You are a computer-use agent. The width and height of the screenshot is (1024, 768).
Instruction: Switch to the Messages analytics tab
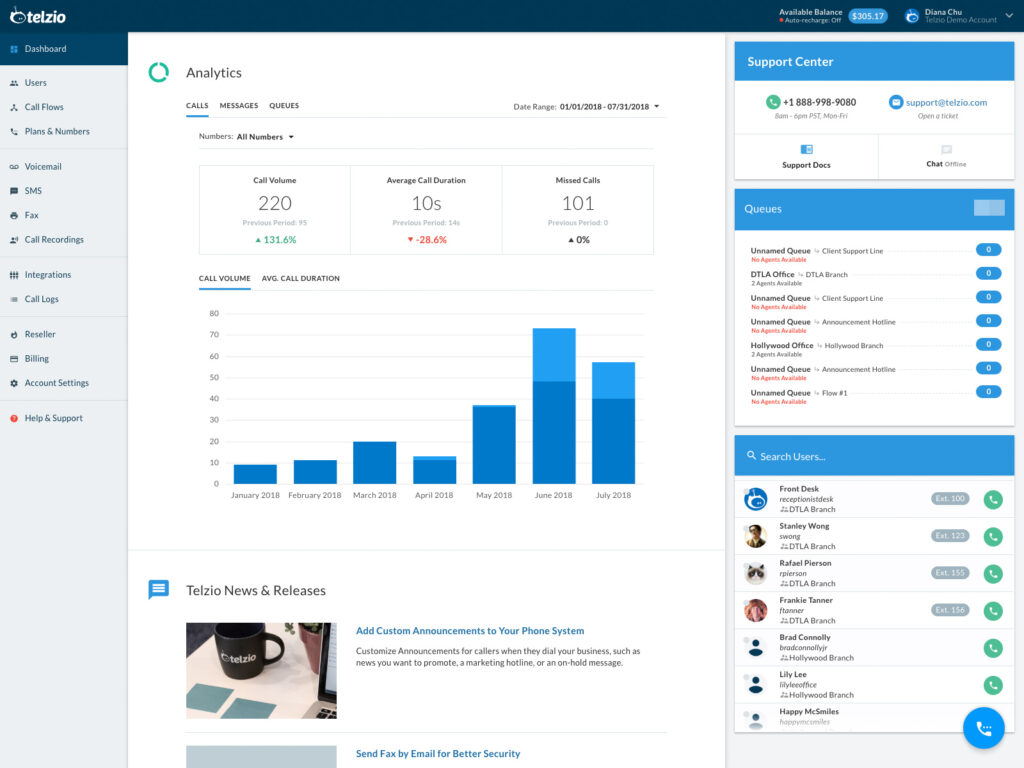pyautogui.click(x=238, y=106)
